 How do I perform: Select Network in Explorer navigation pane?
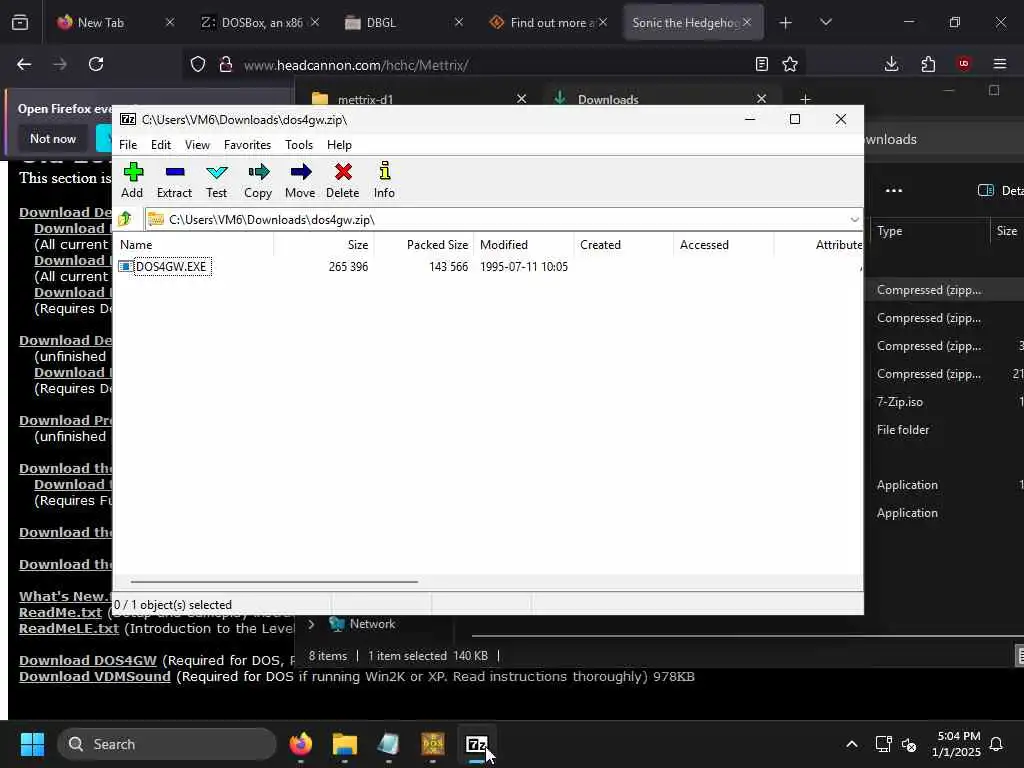[372, 624]
